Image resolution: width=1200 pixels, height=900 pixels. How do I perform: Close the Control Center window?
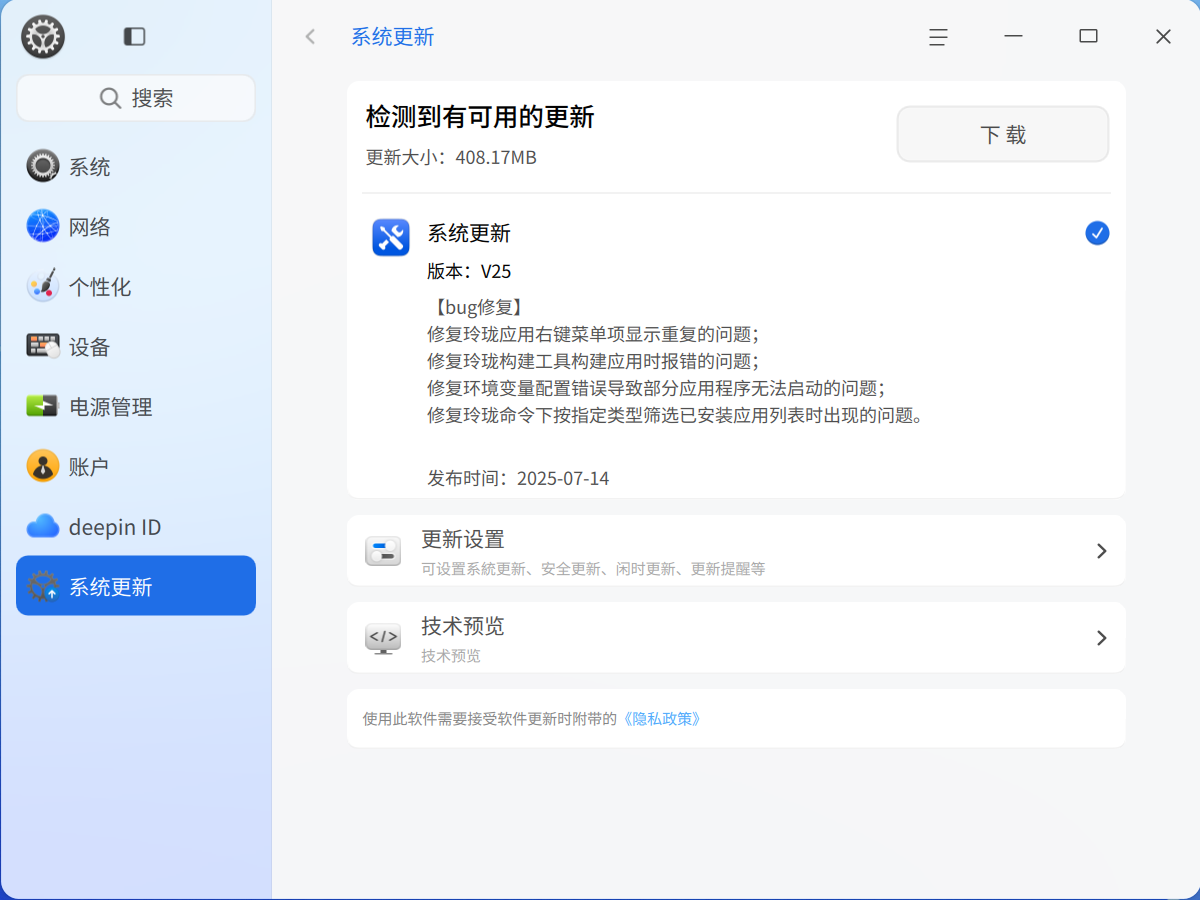tap(1163, 37)
